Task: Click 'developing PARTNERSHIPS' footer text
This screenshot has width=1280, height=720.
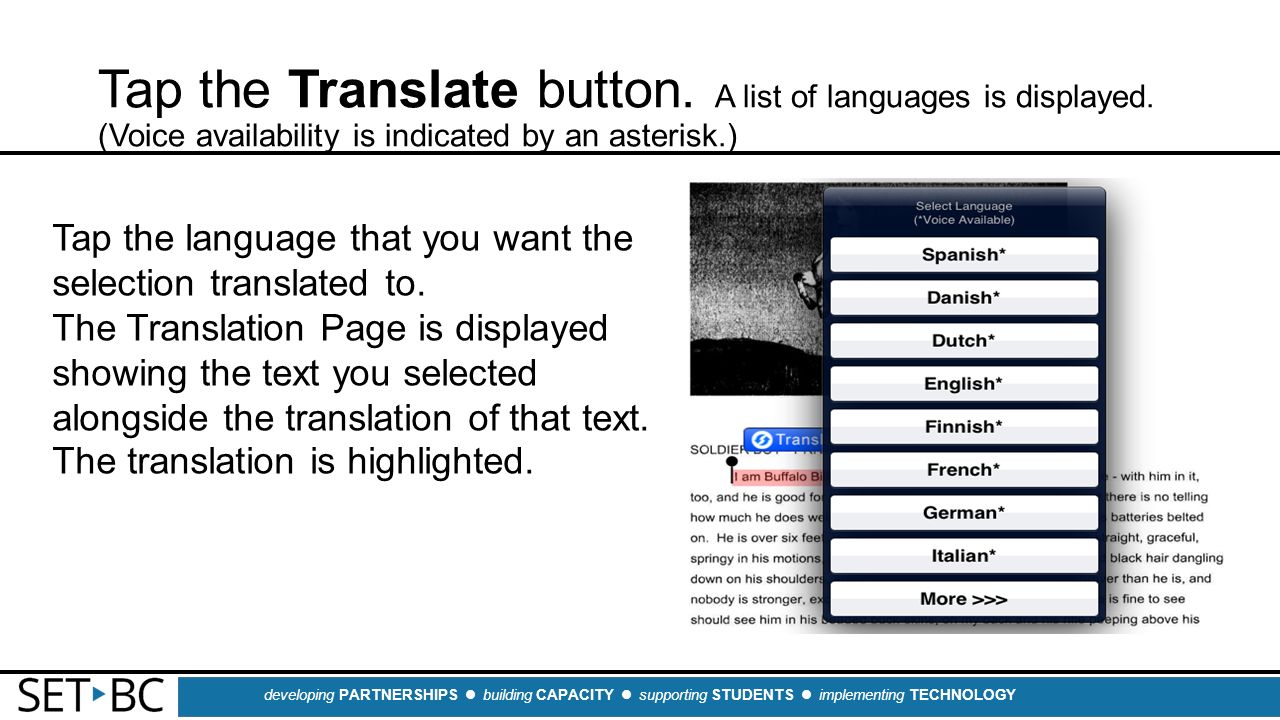Action: 361,695
